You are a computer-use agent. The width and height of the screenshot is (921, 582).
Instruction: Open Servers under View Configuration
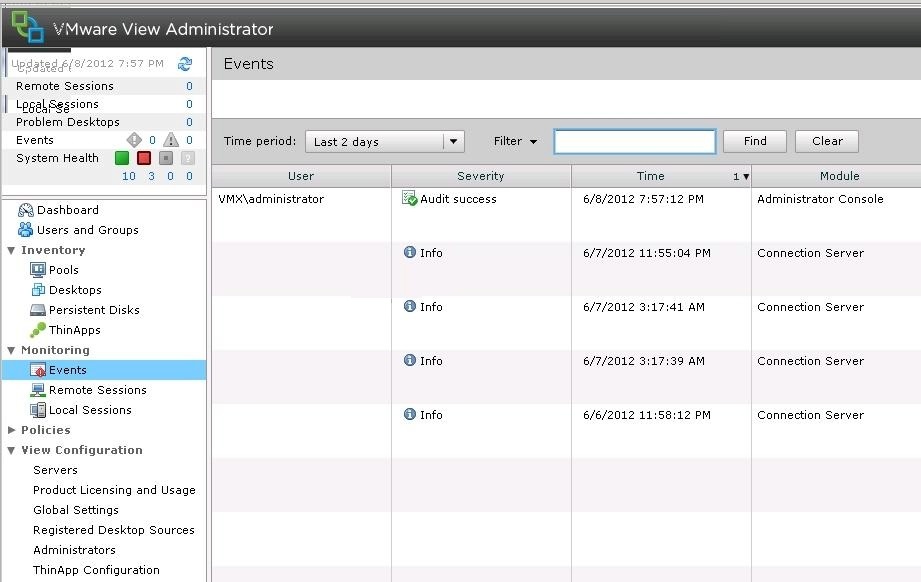55,470
